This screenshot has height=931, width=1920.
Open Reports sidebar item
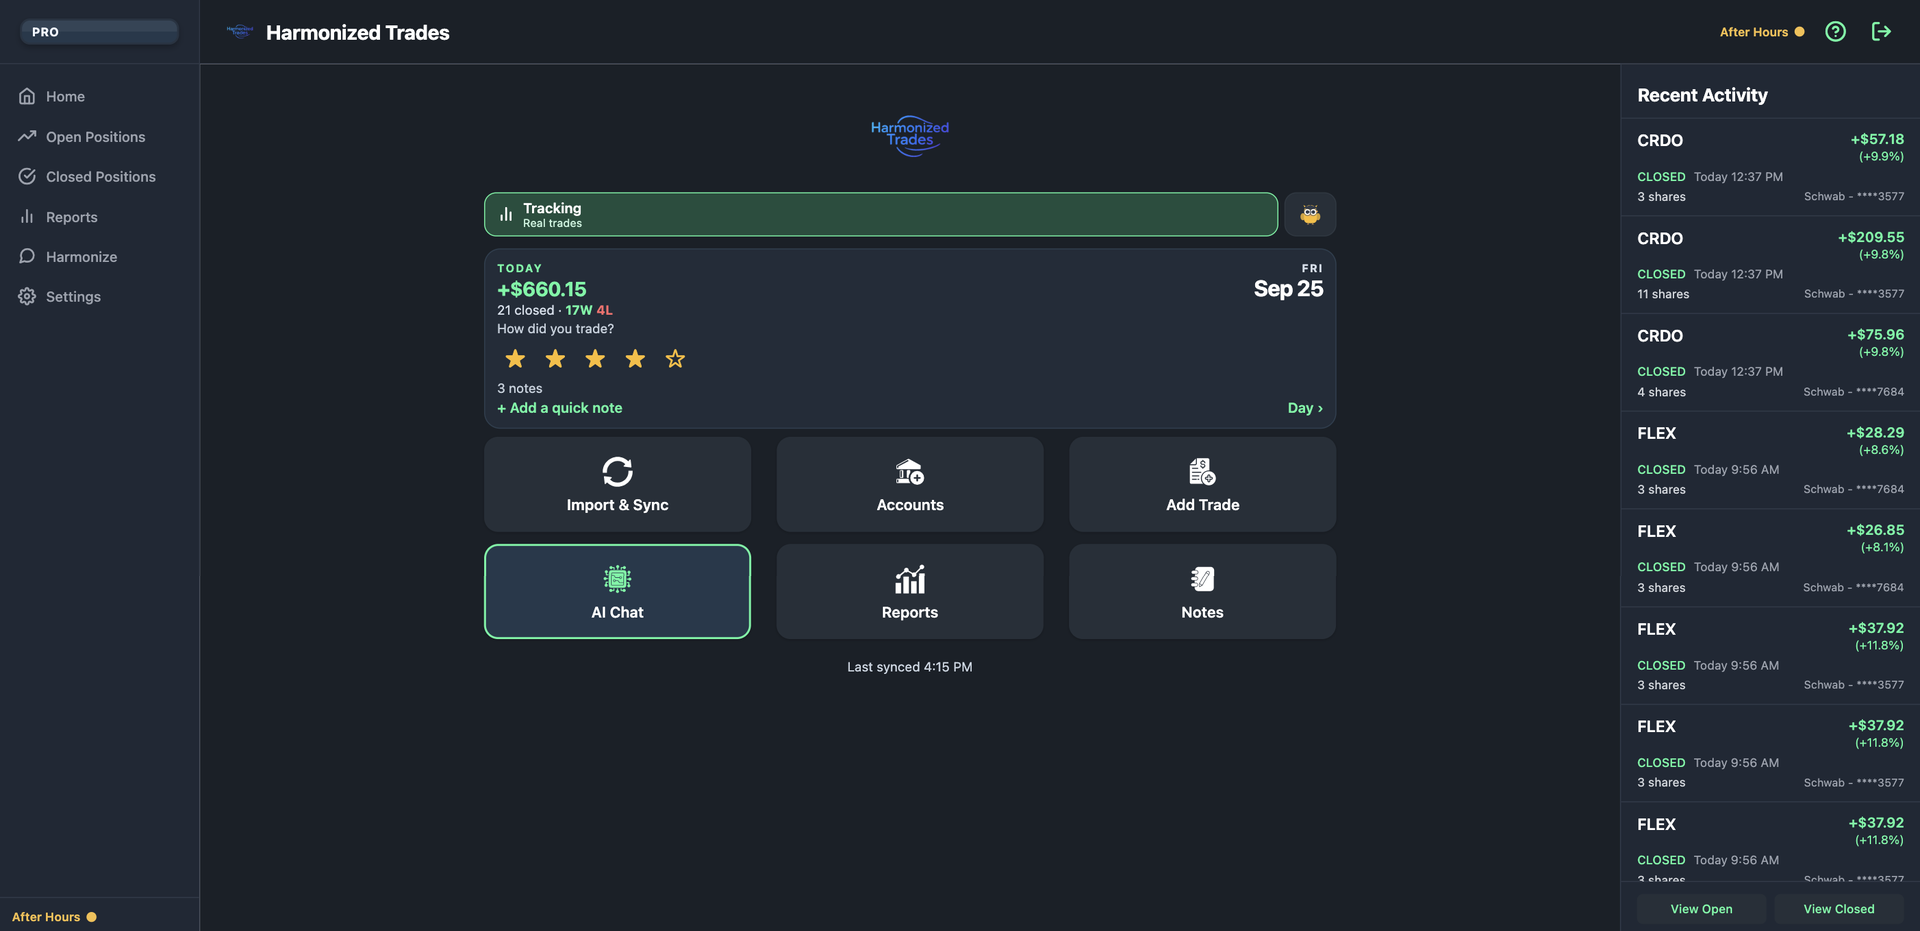pyautogui.click(x=100, y=216)
